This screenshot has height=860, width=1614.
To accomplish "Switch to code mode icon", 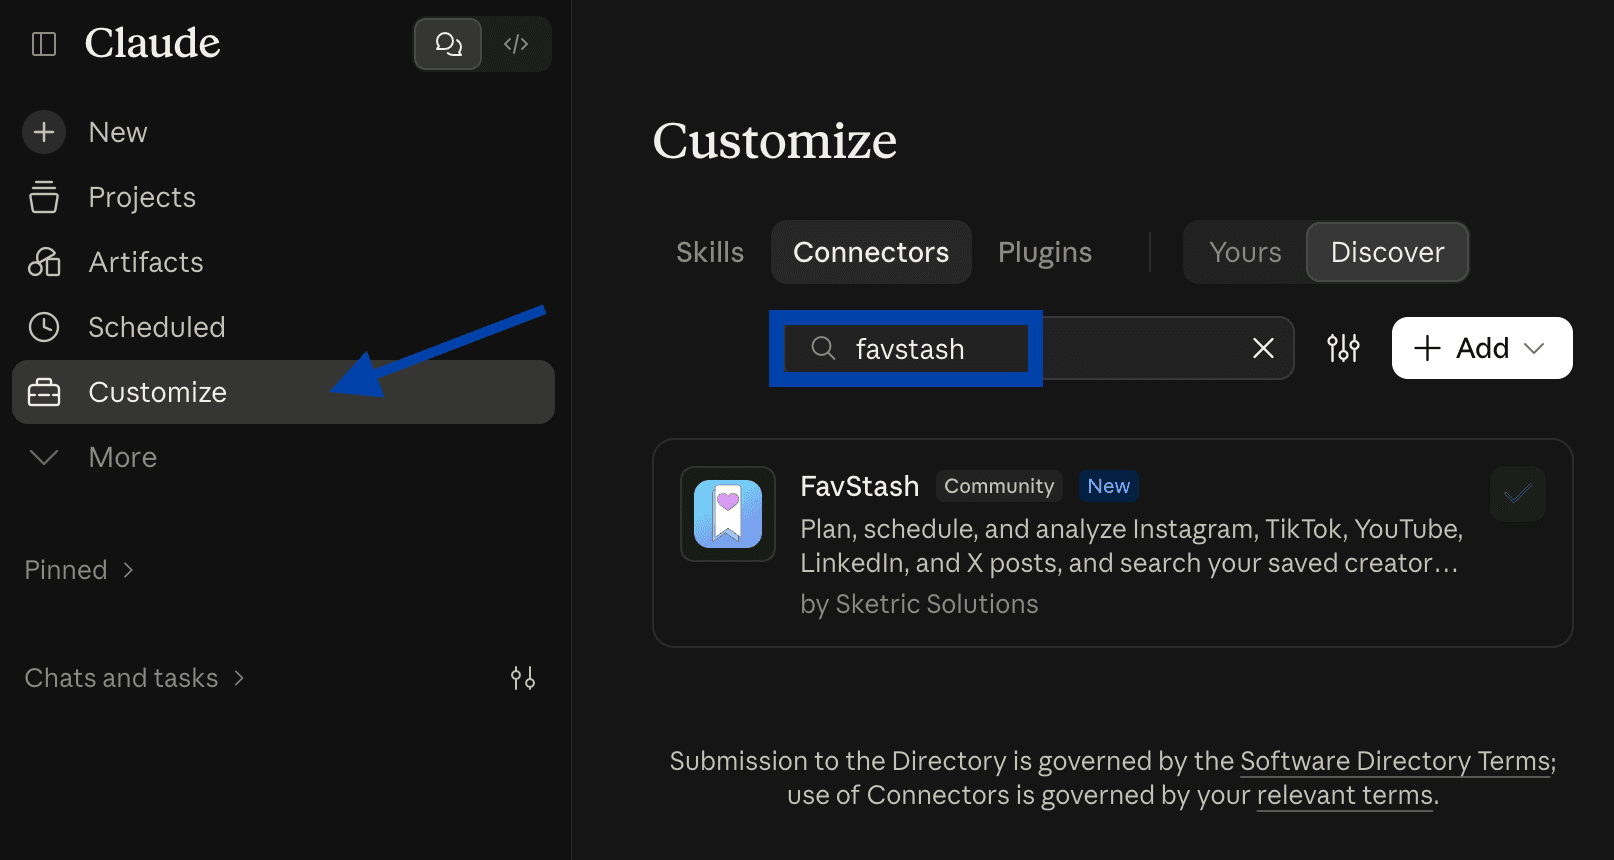I will [516, 44].
